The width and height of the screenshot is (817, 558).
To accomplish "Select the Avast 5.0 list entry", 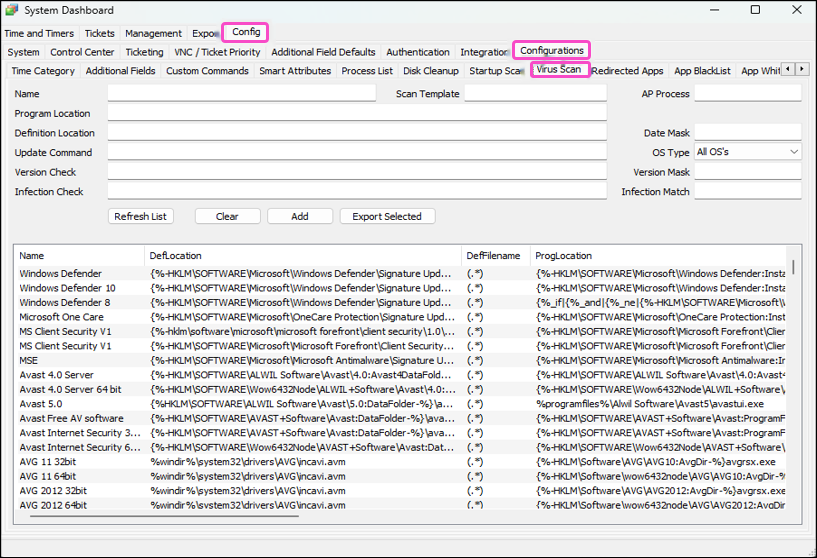I will (x=41, y=404).
